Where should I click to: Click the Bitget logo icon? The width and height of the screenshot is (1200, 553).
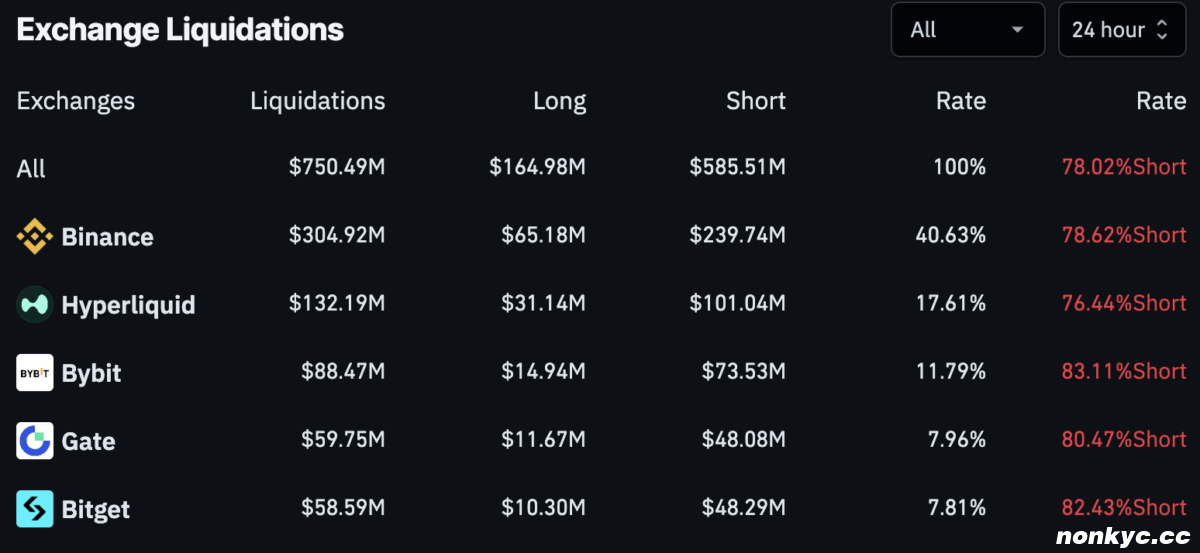pos(35,509)
